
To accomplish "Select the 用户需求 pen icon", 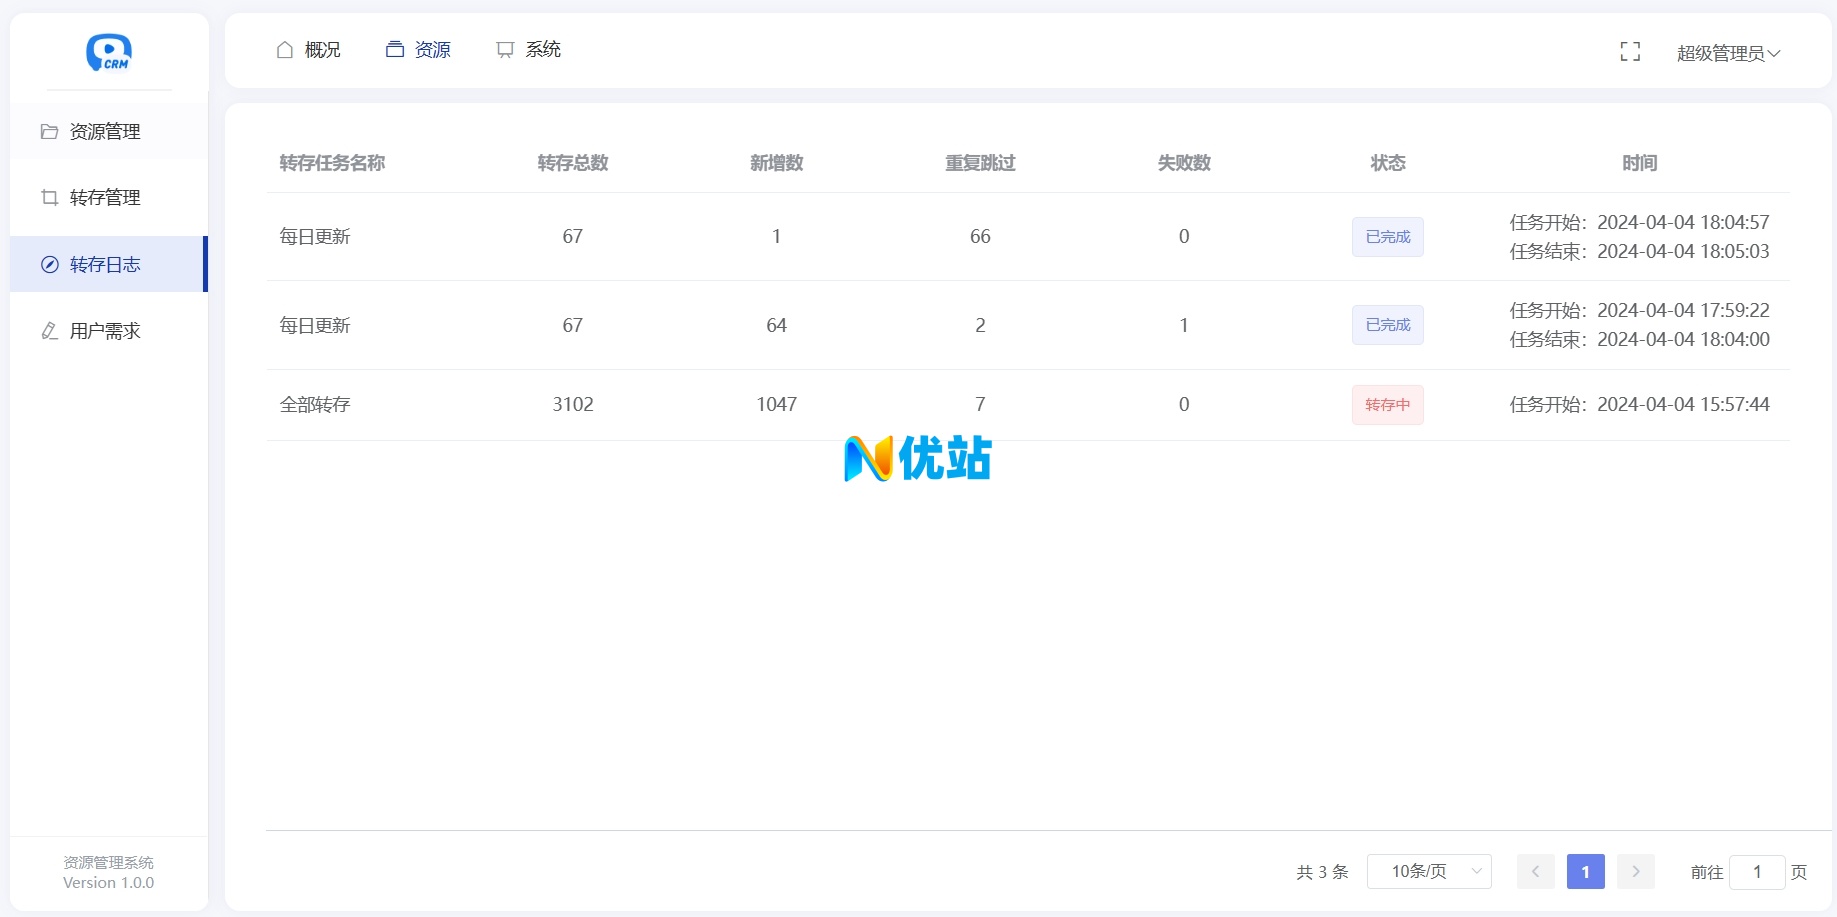I will coord(50,331).
